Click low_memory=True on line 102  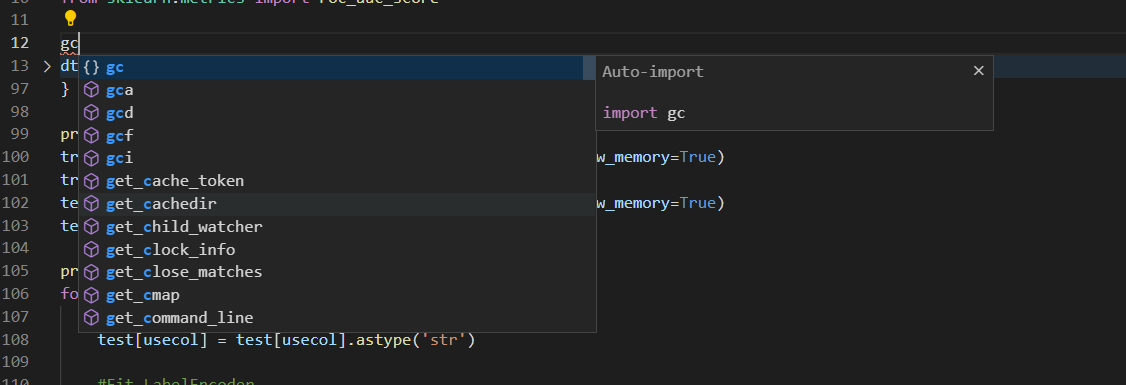point(656,203)
